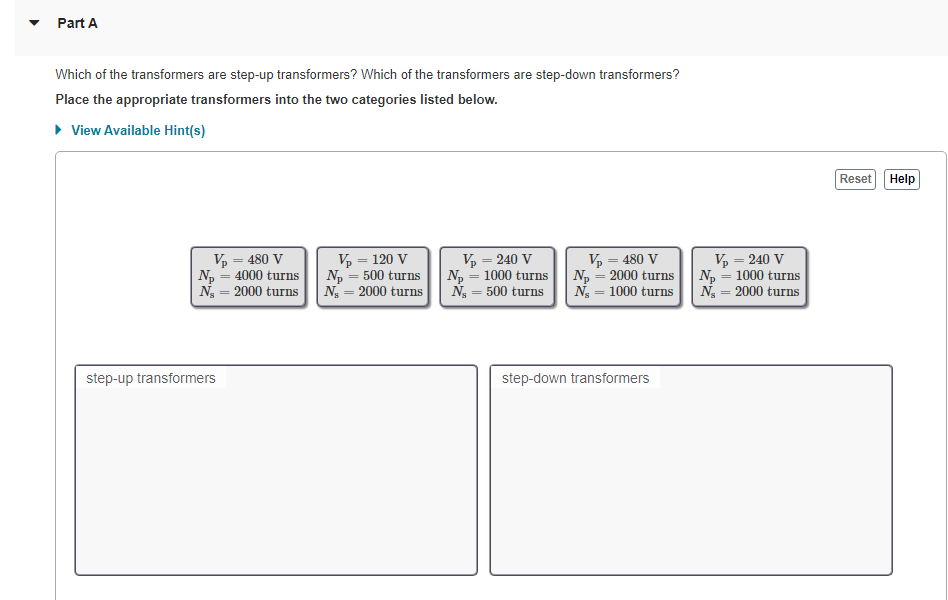Click the transformer with equal primary and secondary turns
The width and height of the screenshot is (948, 600).
623,276
